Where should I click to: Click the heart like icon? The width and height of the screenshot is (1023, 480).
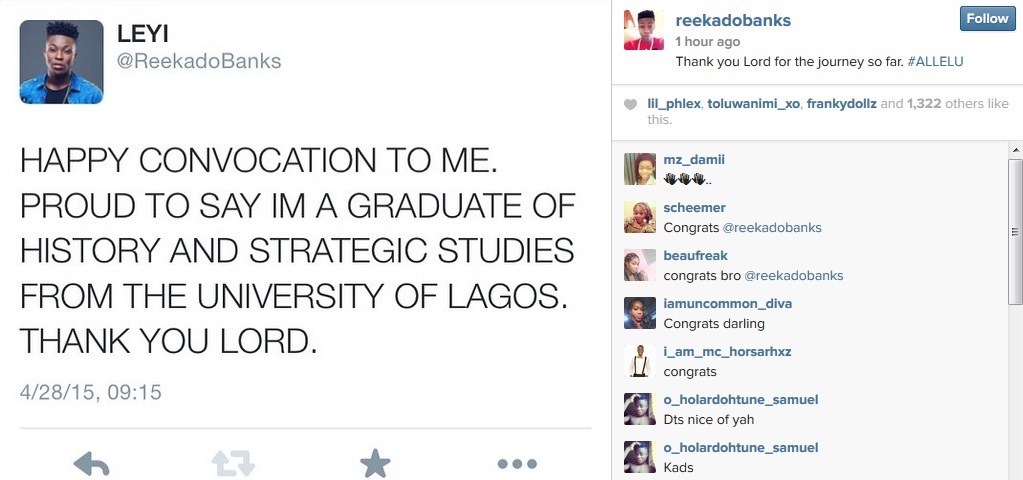(630, 104)
